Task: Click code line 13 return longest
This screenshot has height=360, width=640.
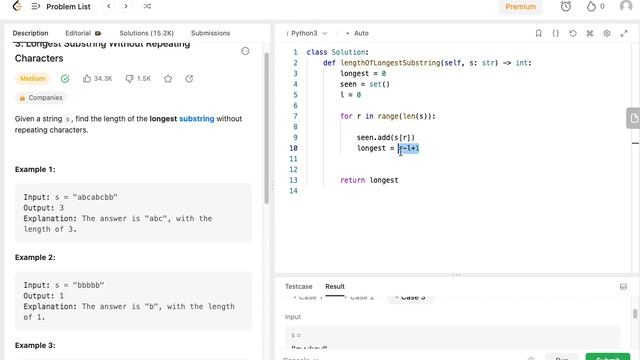Action: 369,180
